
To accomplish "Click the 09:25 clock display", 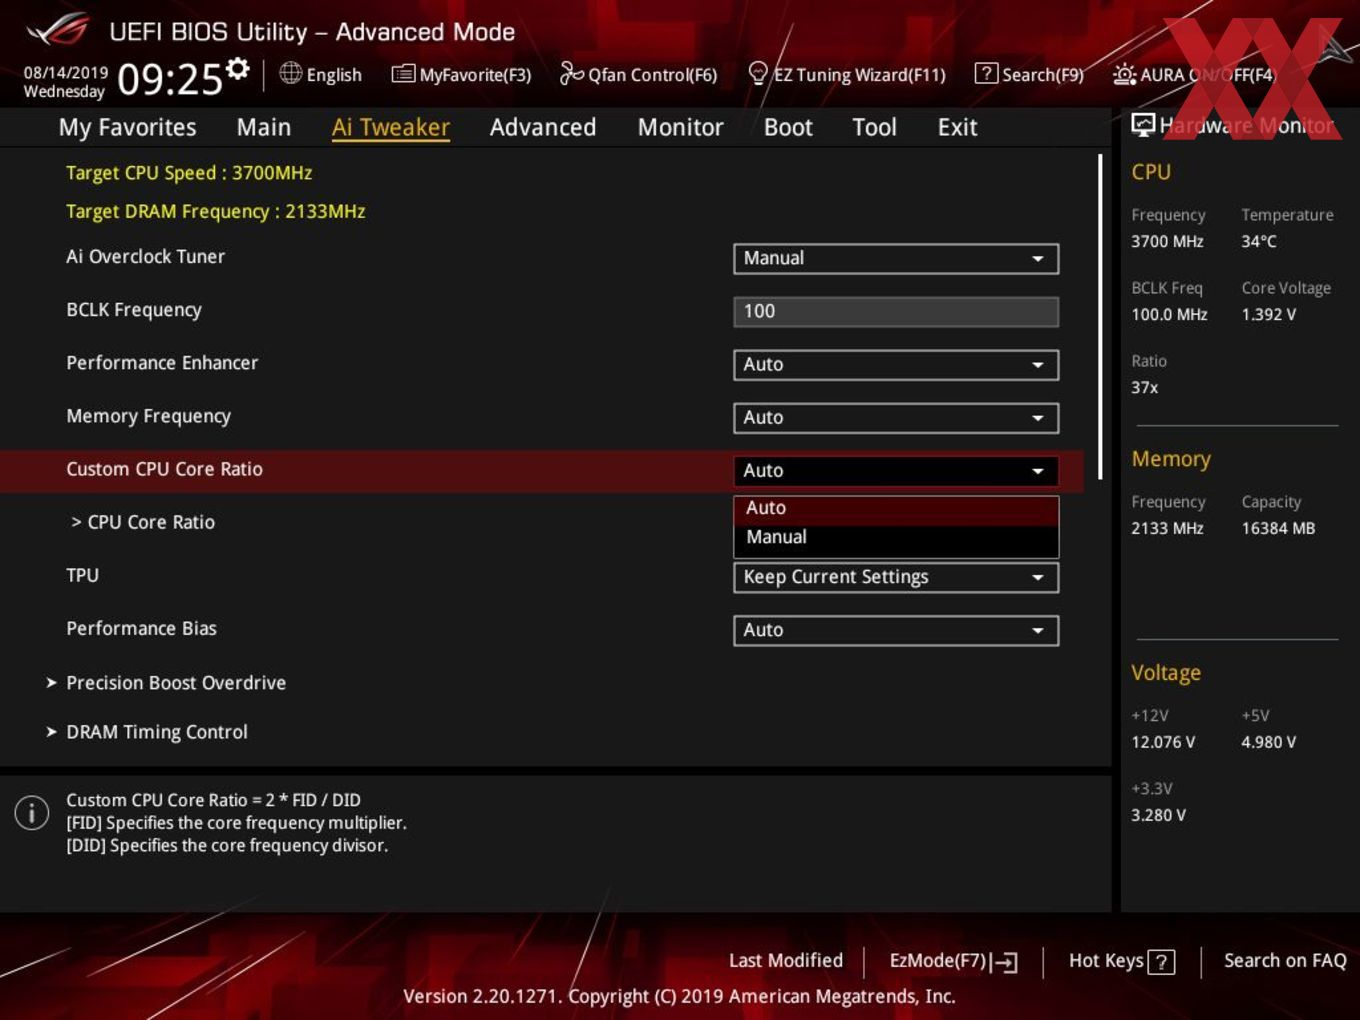I will point(169,79).
